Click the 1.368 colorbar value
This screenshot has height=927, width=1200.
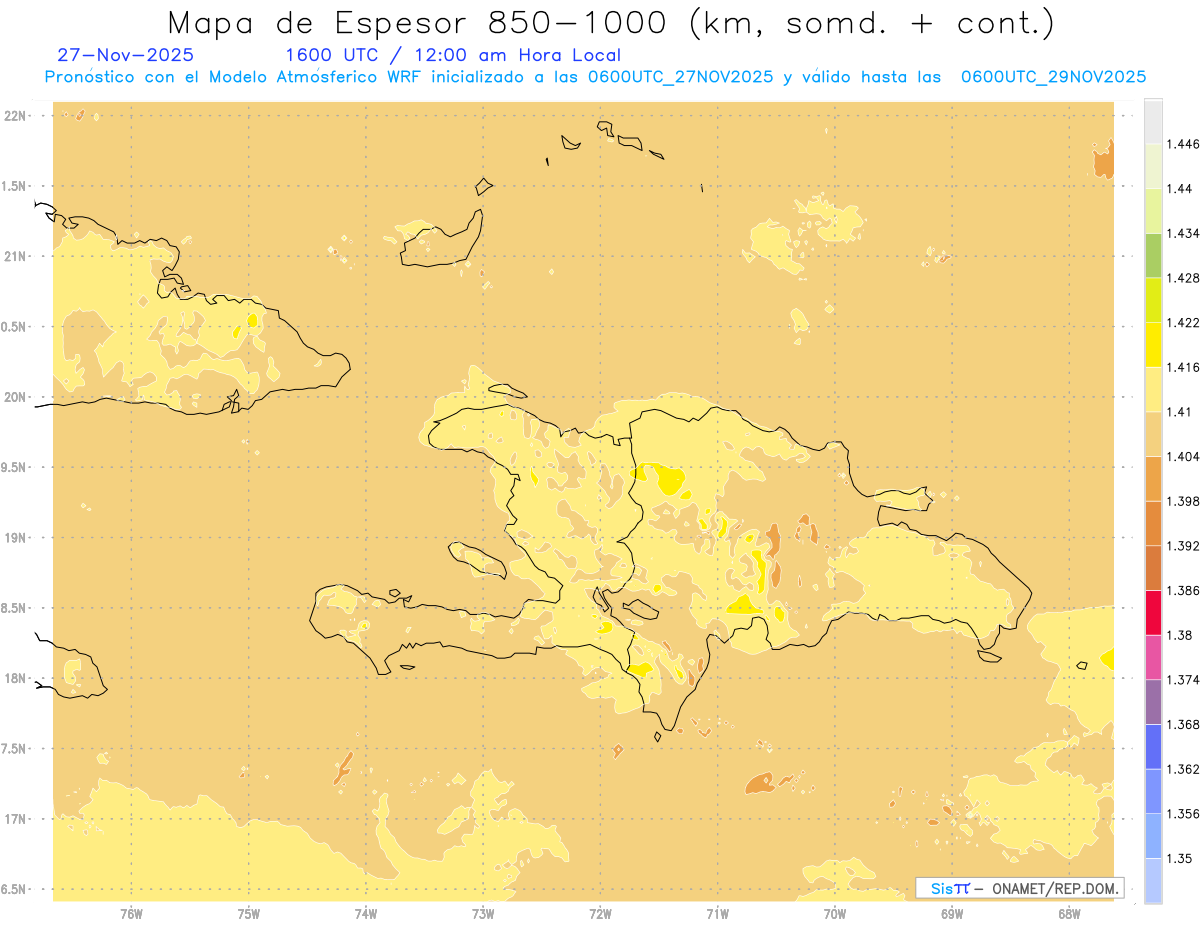coord(1182,724)
